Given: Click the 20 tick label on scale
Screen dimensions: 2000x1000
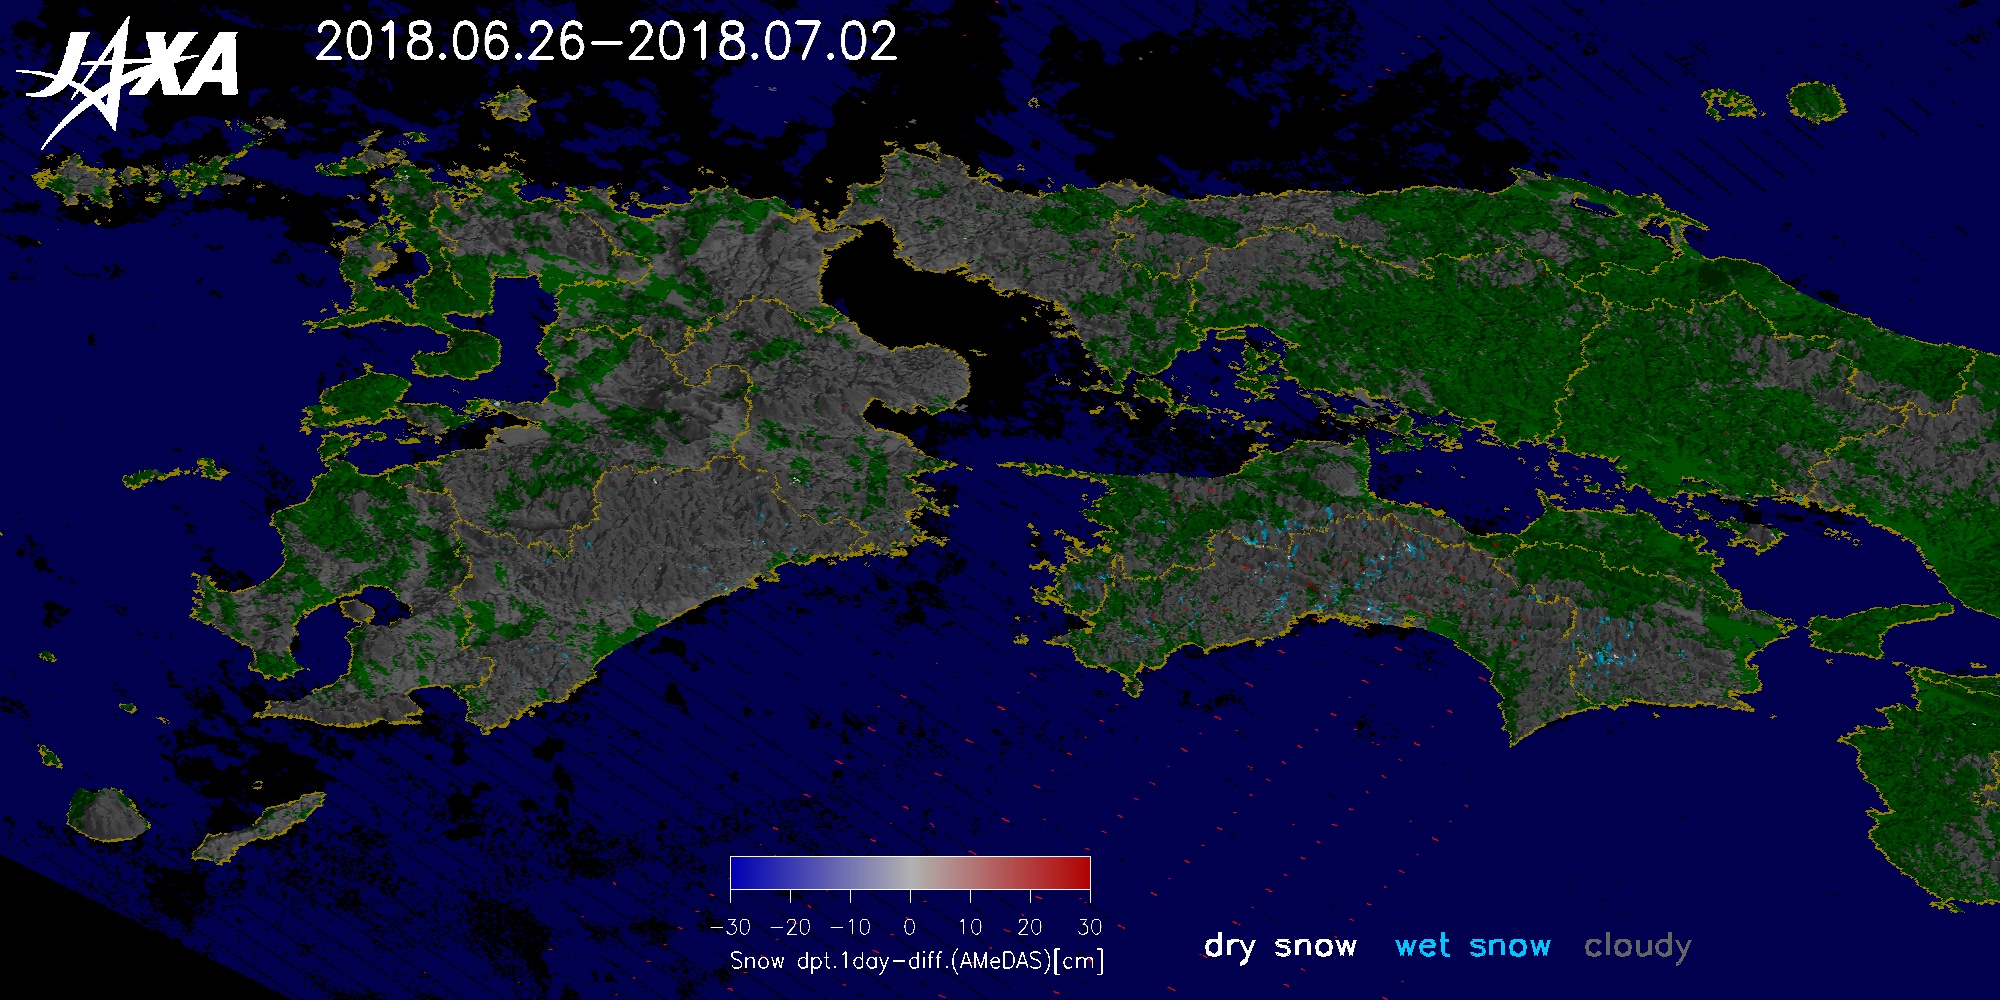Looking at the screenshot, I should (1030, 927).
